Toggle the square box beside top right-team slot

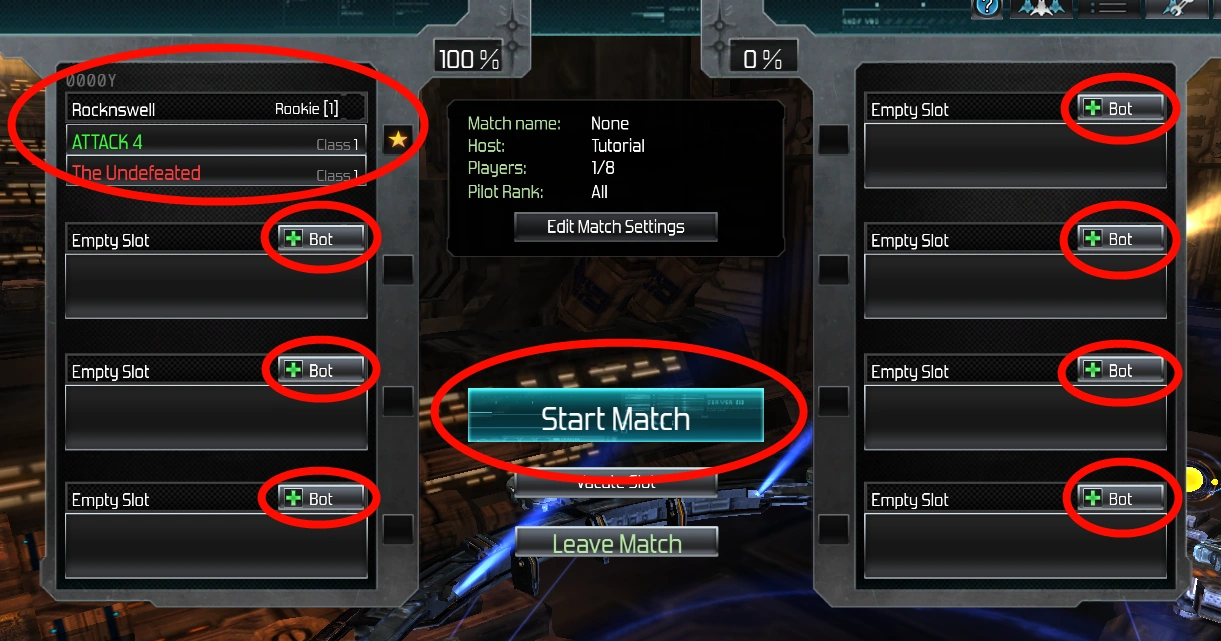tap(833, 140)
